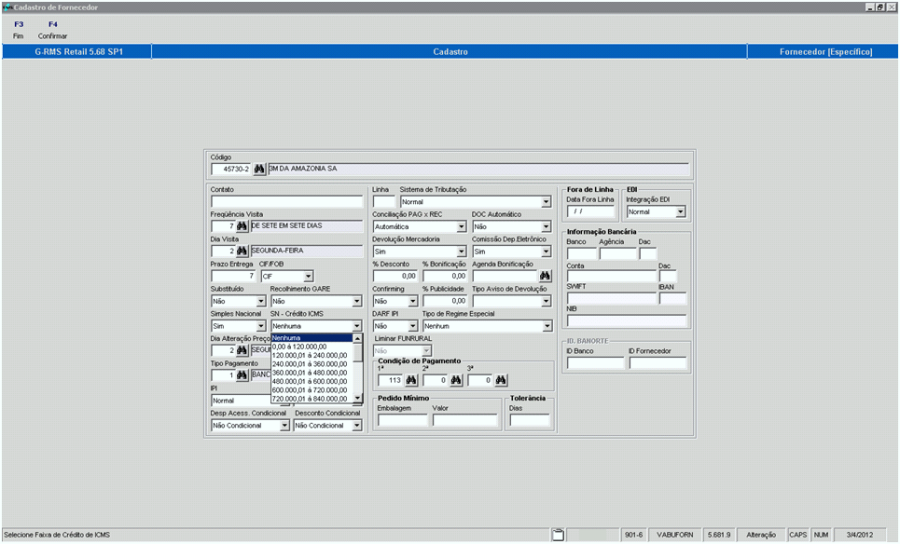
Task: Click the Conta input field
Action: pyautogui.click(x=612, y=277)
